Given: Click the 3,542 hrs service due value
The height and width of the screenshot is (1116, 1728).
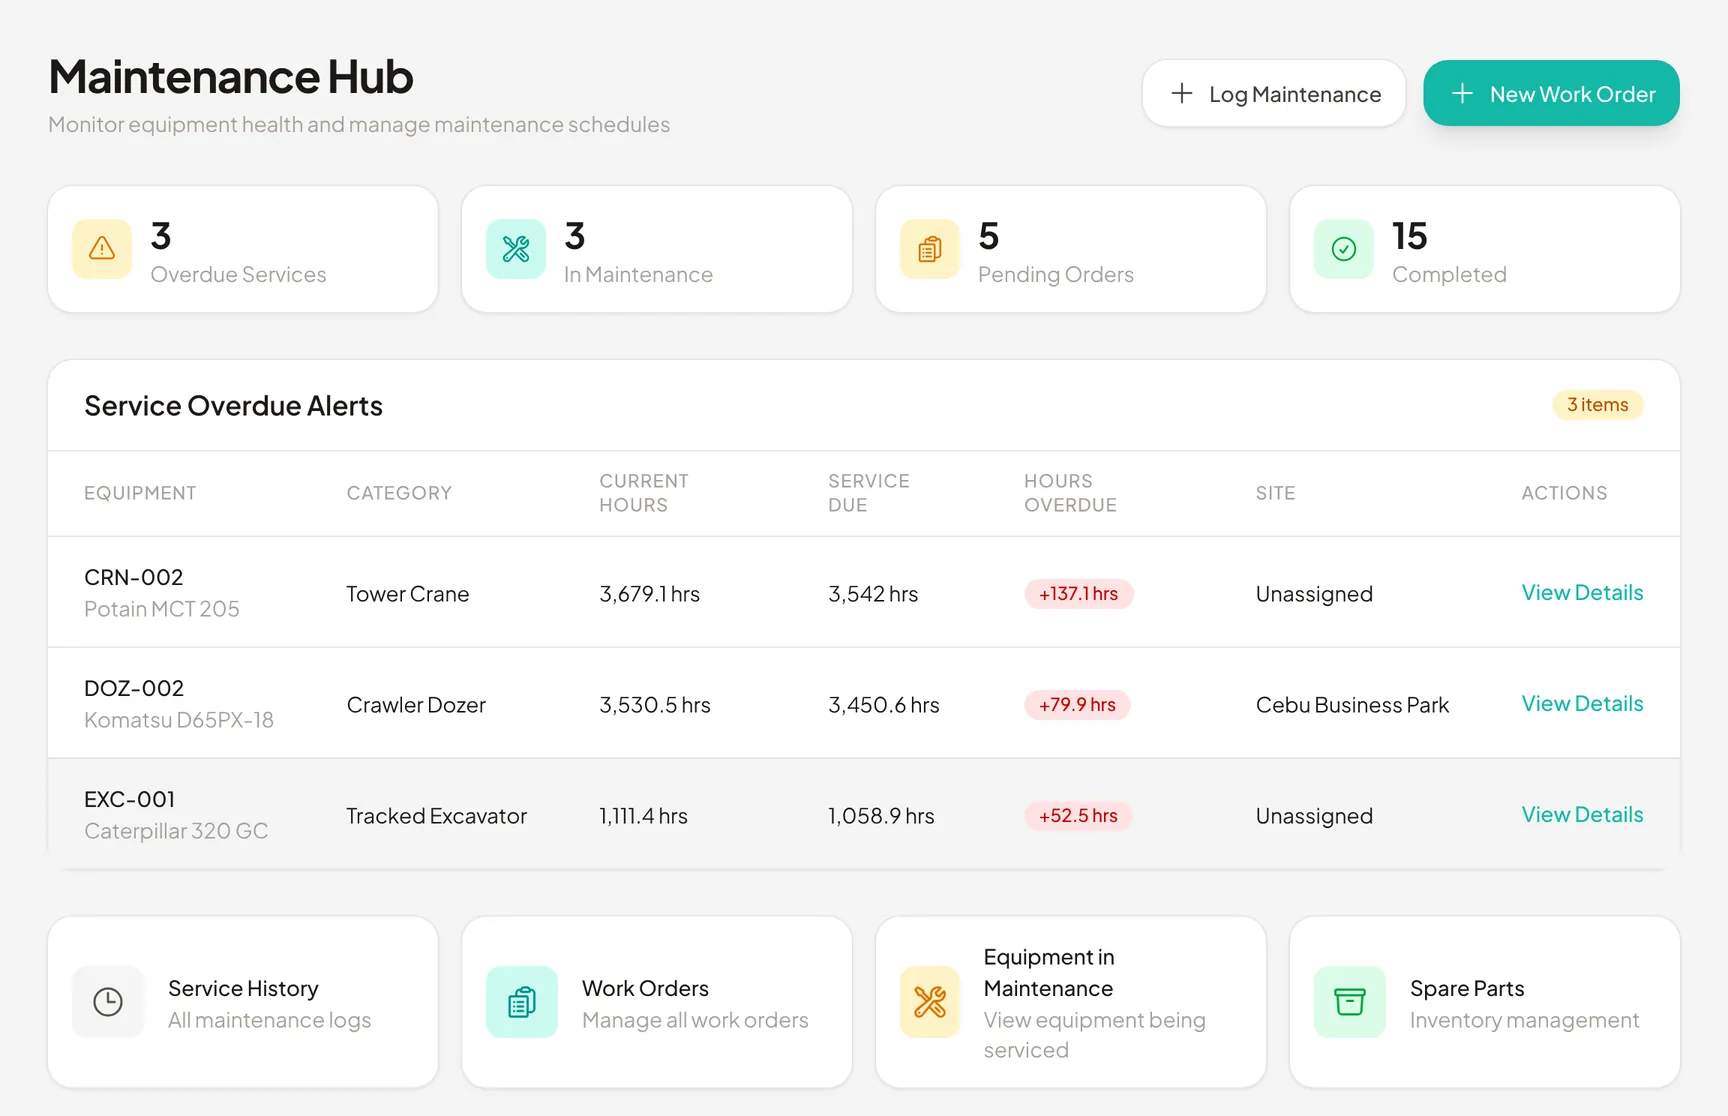Looking at the screenshot, I should [x=873, y=594].
